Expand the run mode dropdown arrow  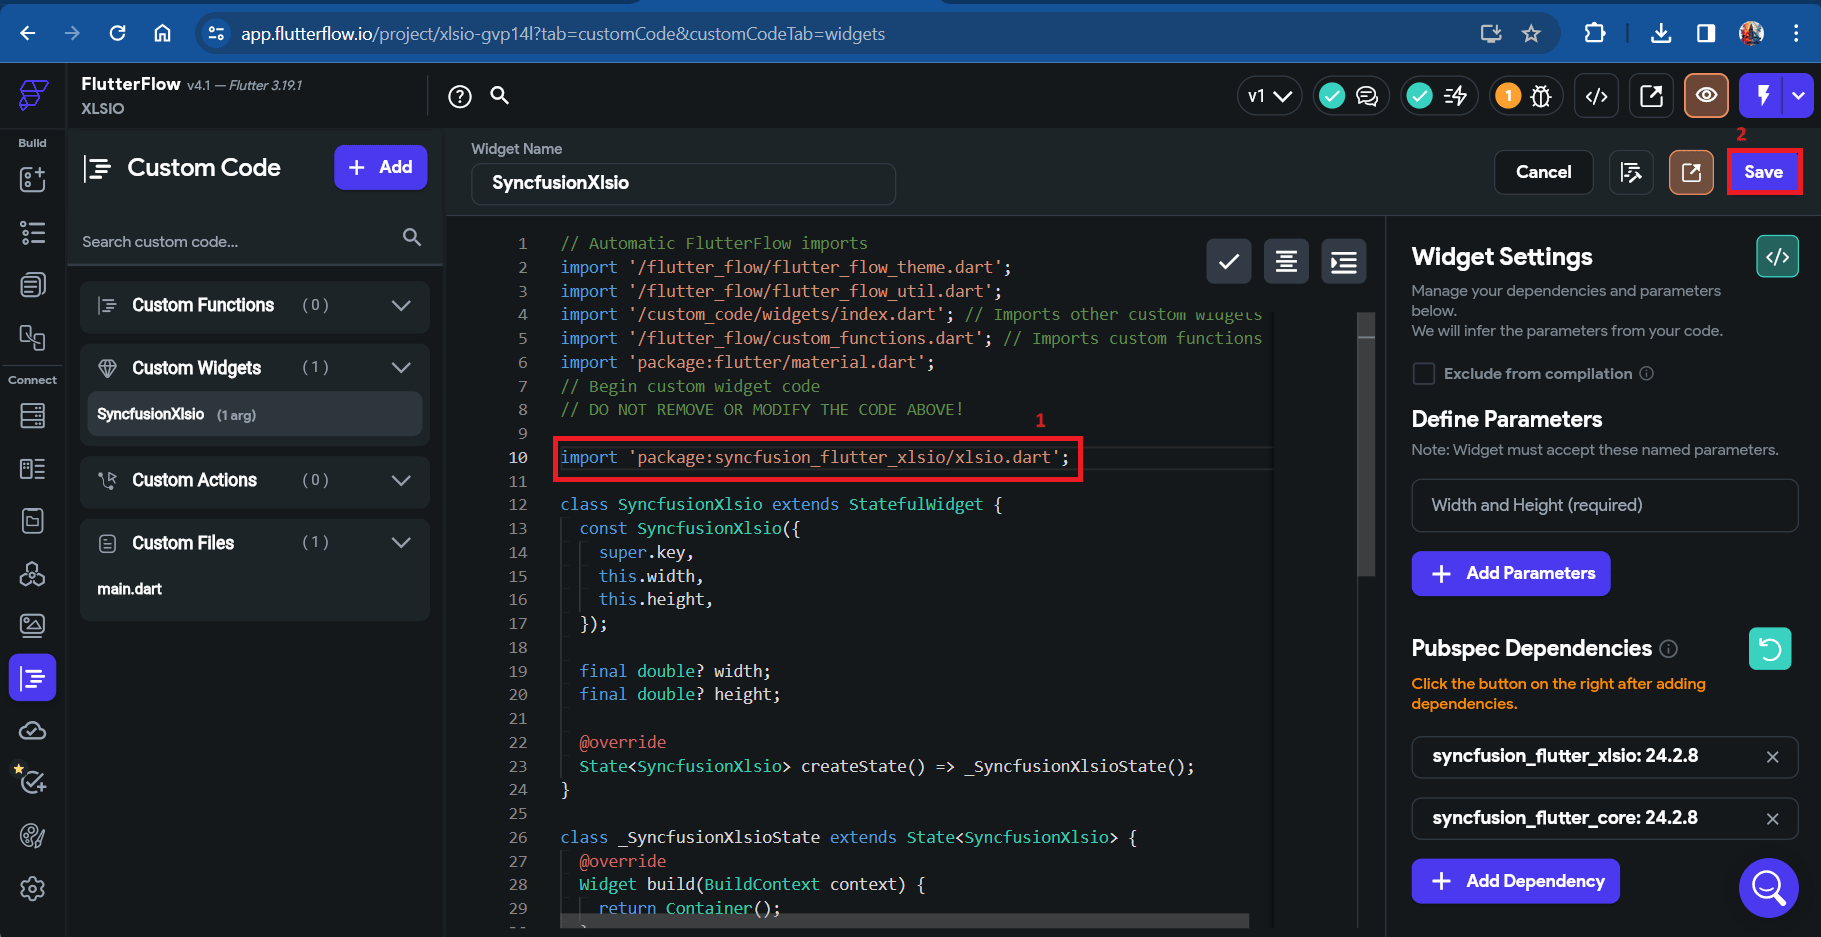(x=1800, y=96)
